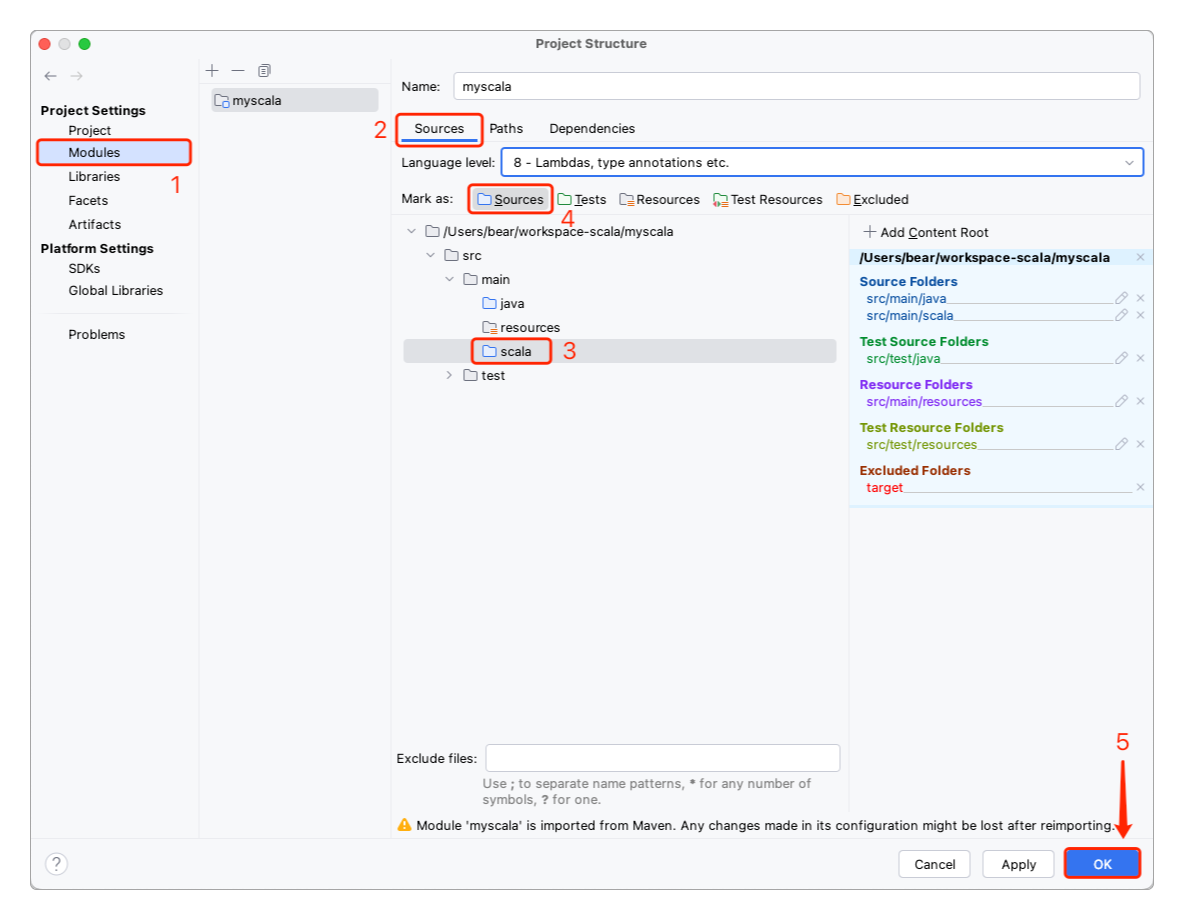The width and height of the screenshot is (1184, 920).
Task: Select the test folder in tree
Action: click(x=484, y=375)
